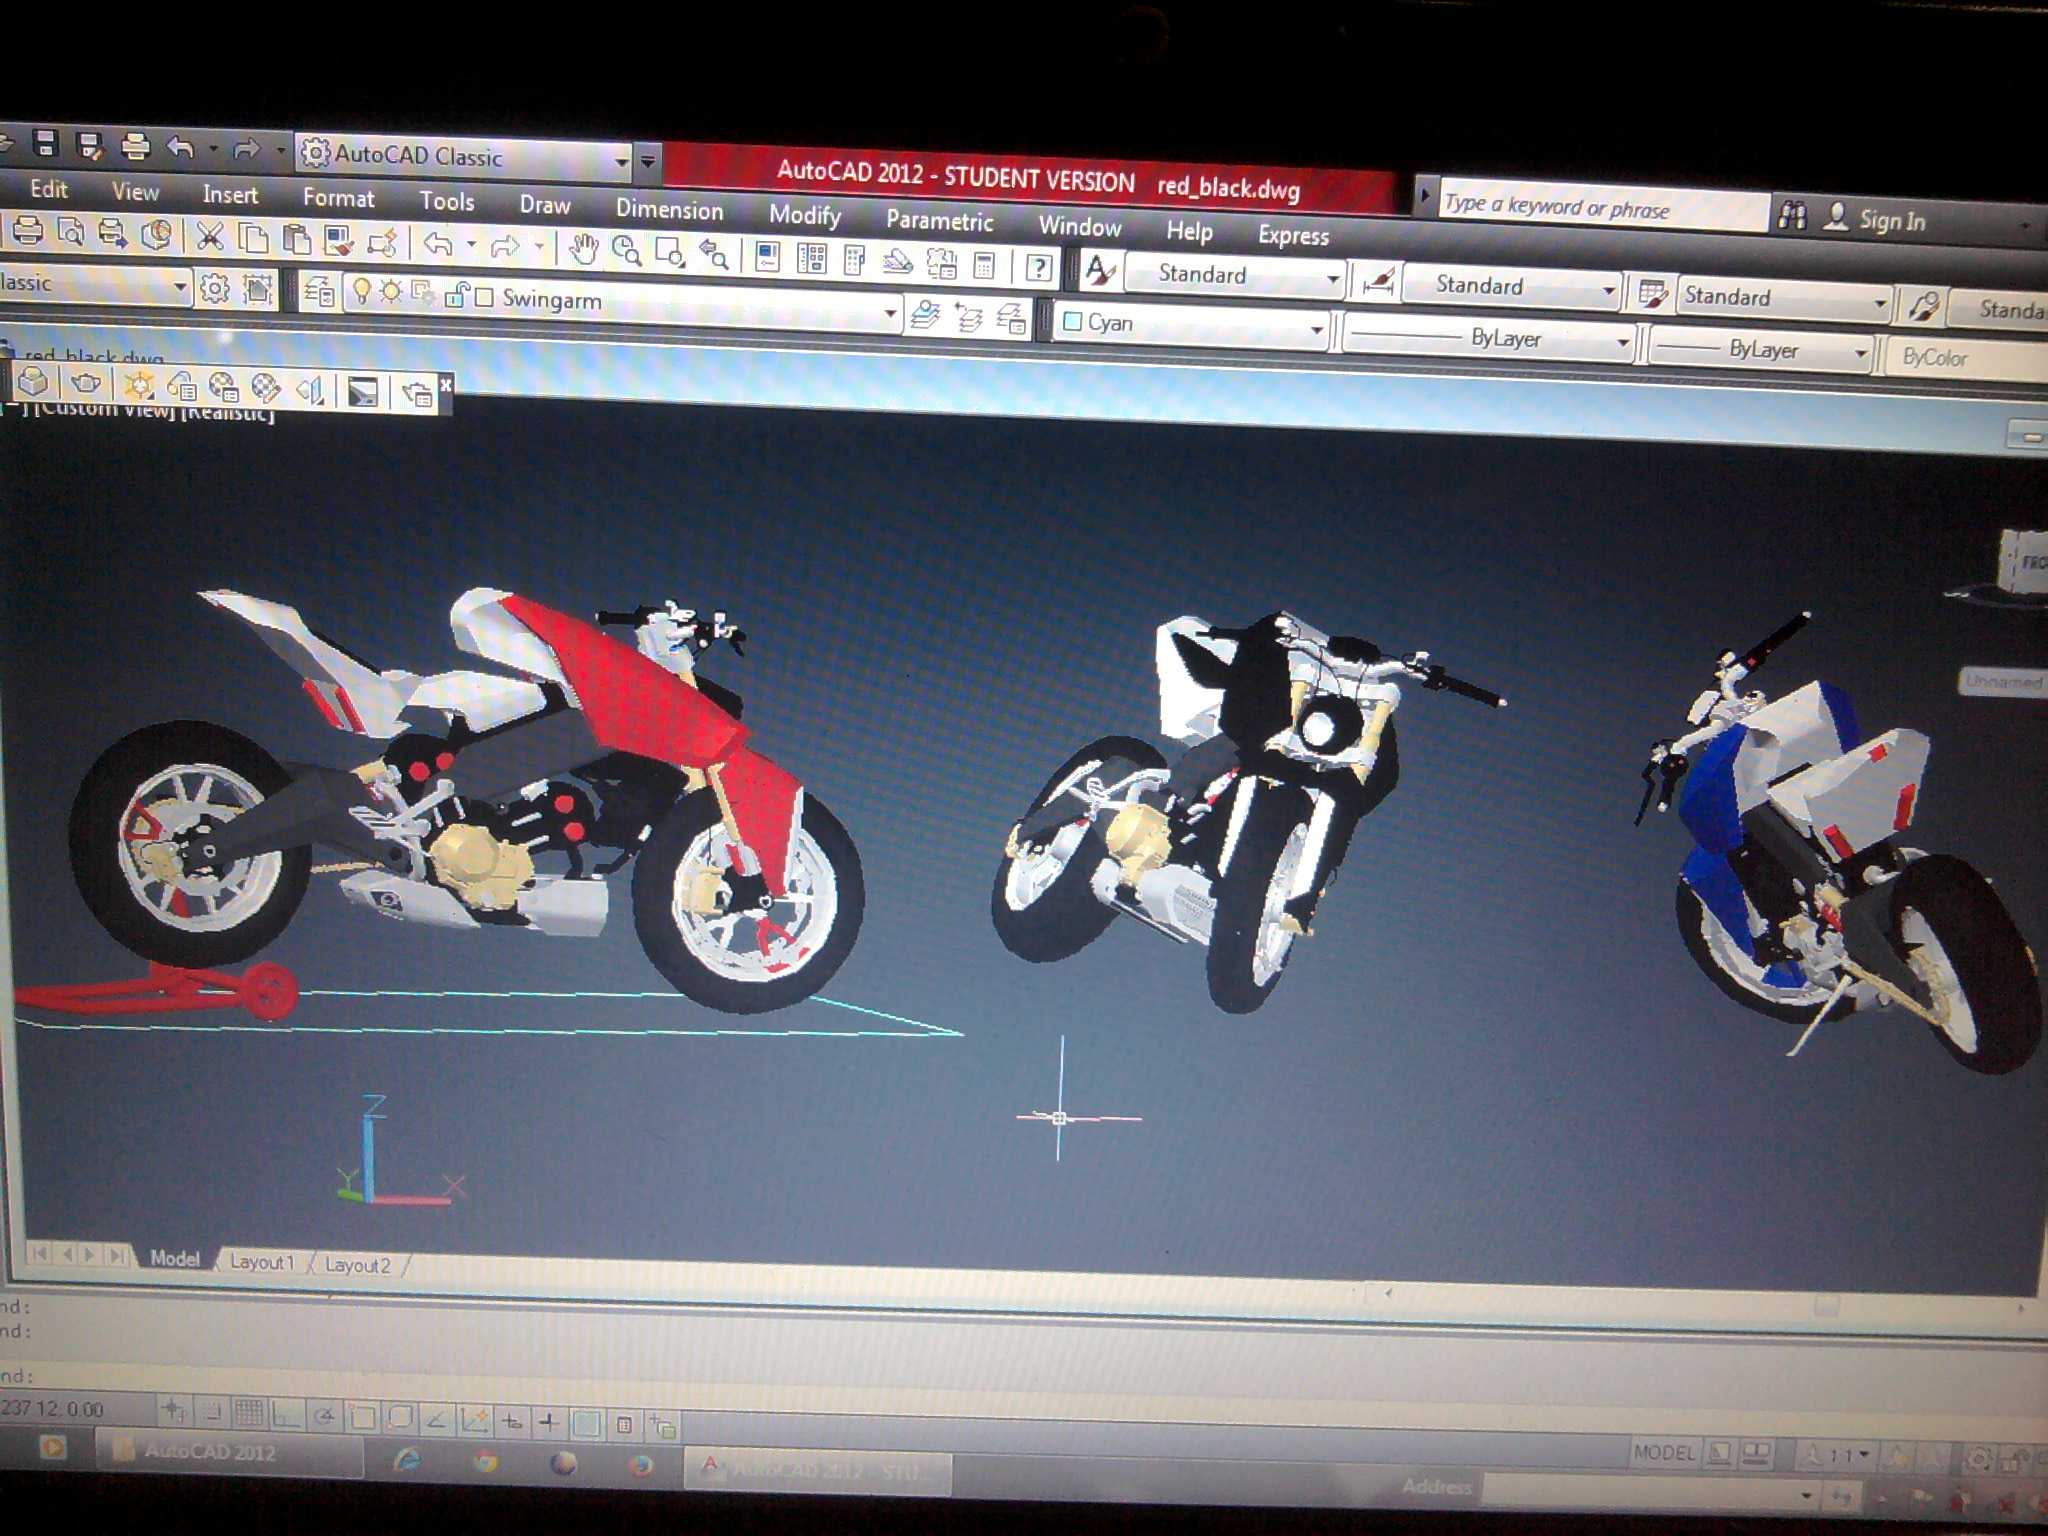Click the Publish icon in the Standard toolbar
Screen dimensions: 2048x1536
[111, 234]
